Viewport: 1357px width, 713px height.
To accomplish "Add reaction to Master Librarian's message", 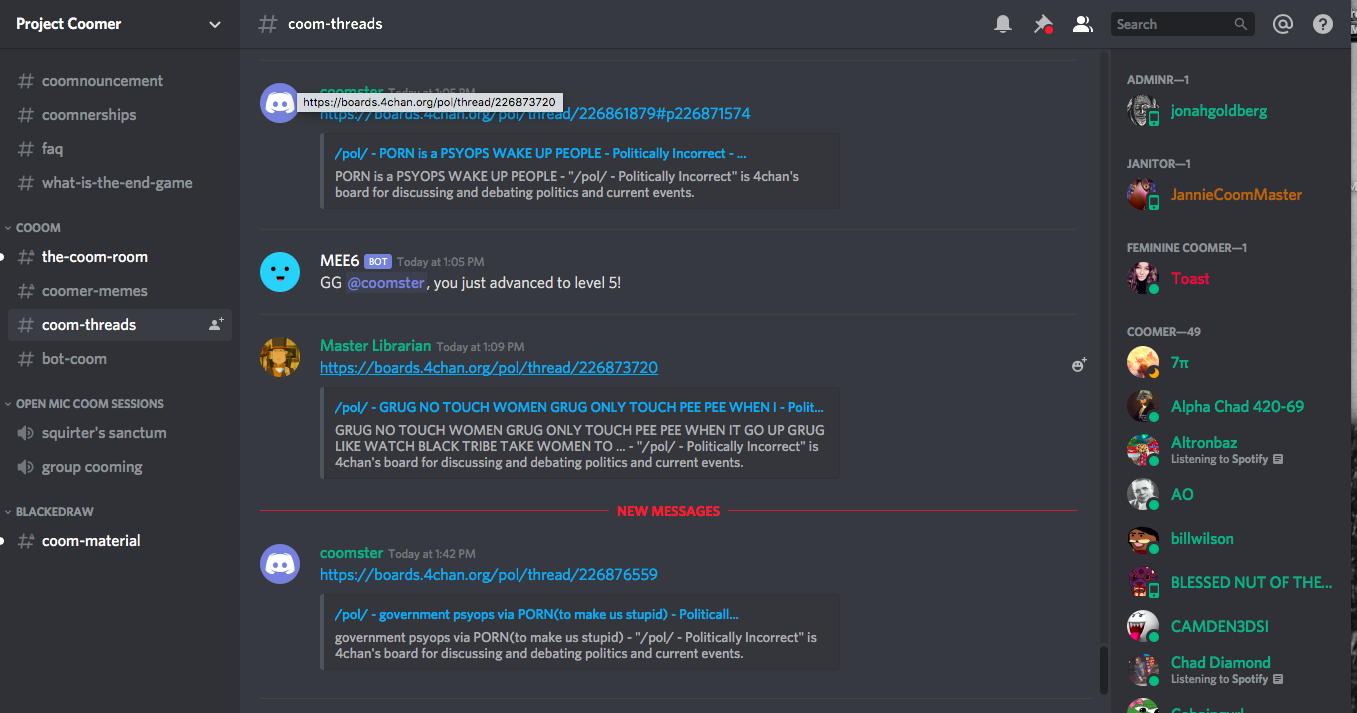I will pyautogui.click(x=1078, y=366).
